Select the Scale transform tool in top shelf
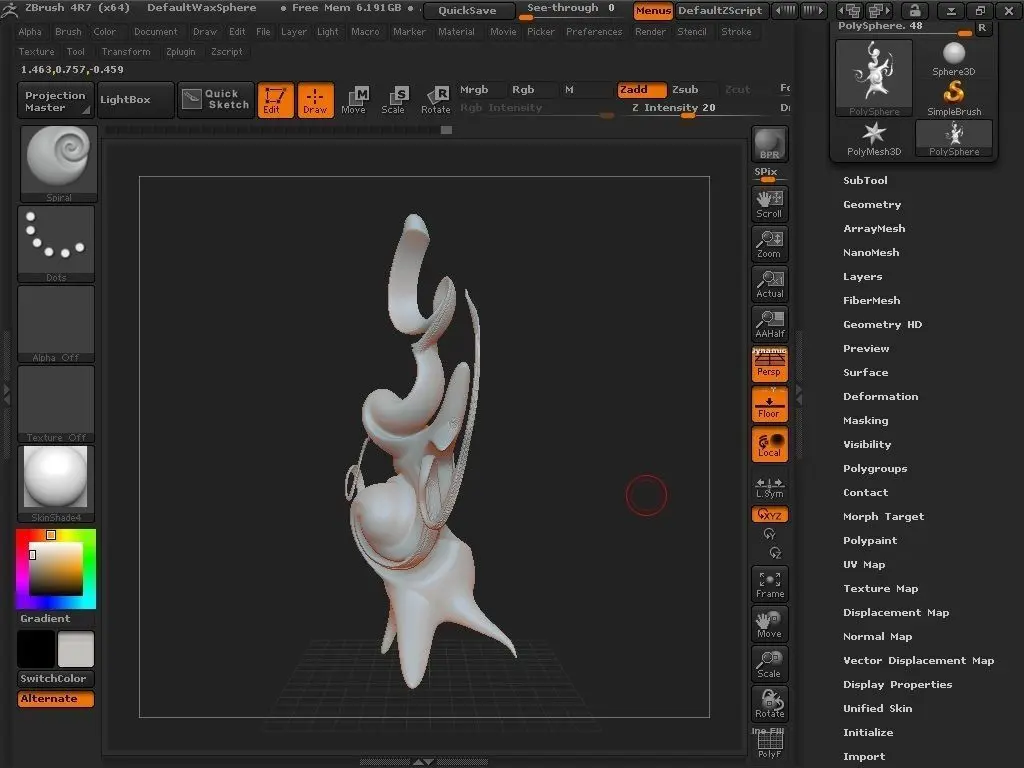 pyautogui.click(x=394, y=100)
